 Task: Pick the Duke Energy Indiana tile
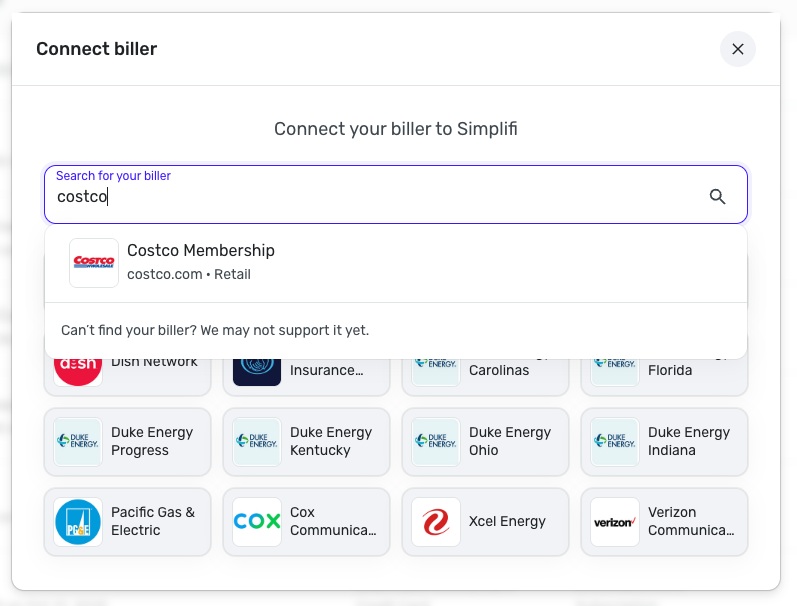pyautogui.click(x=664, y=442)
